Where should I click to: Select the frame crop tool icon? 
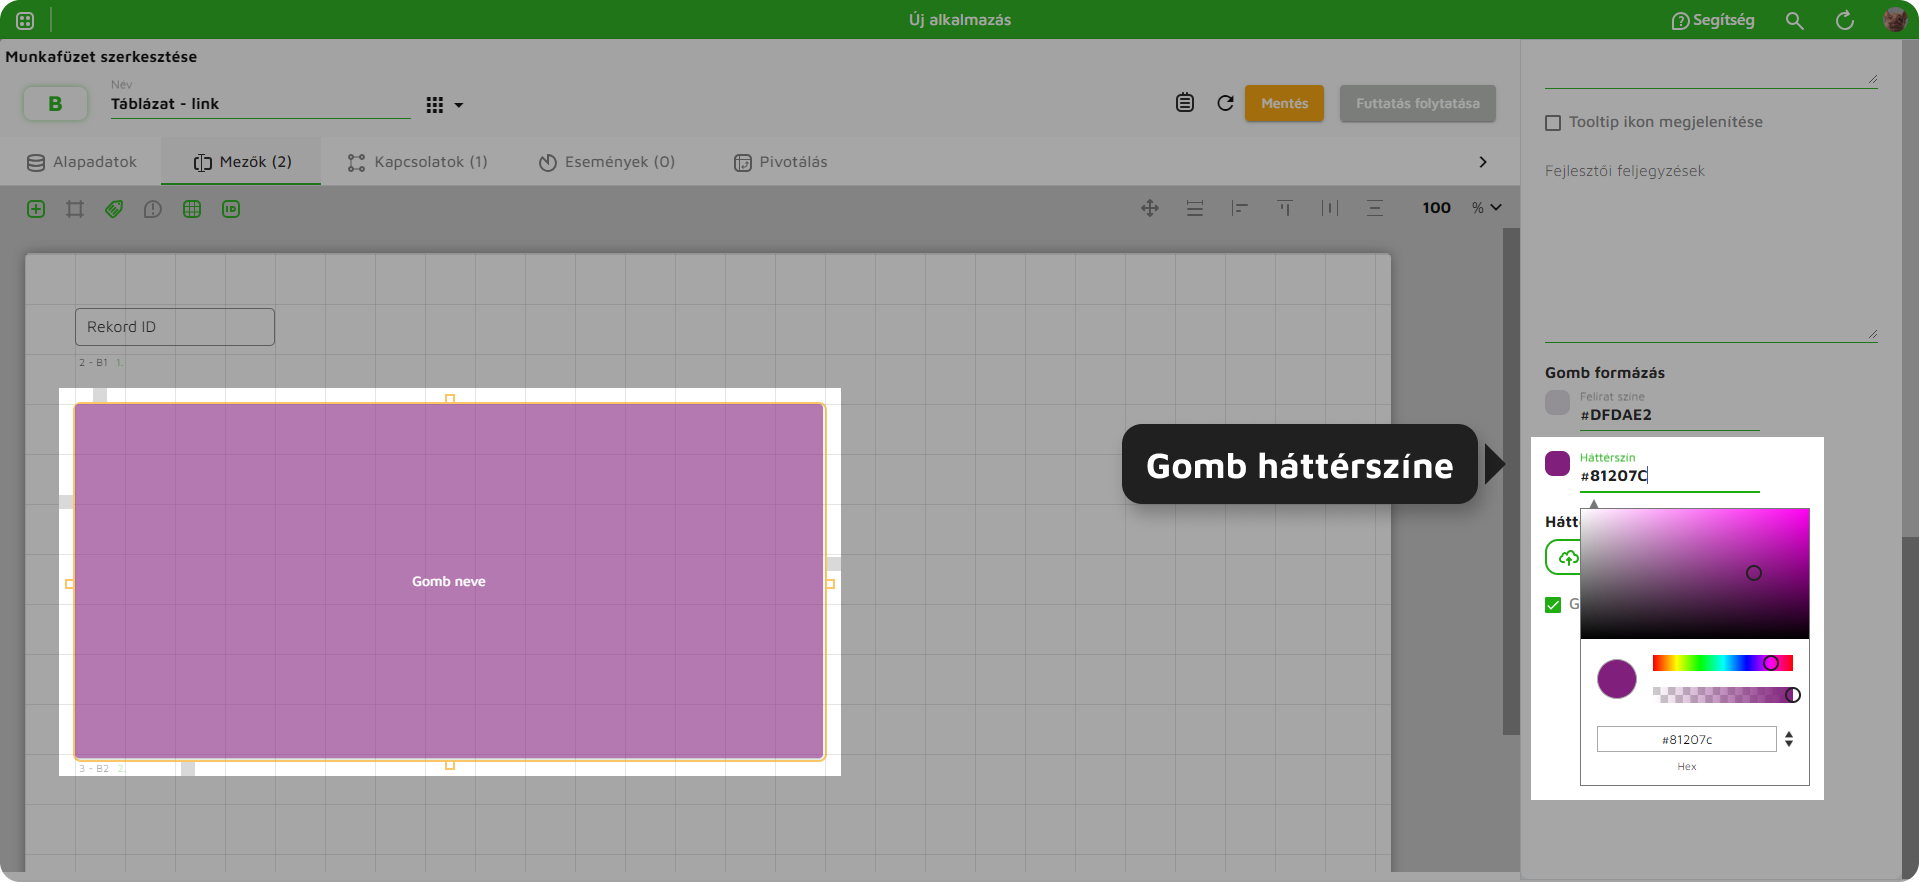pos(75,209)
